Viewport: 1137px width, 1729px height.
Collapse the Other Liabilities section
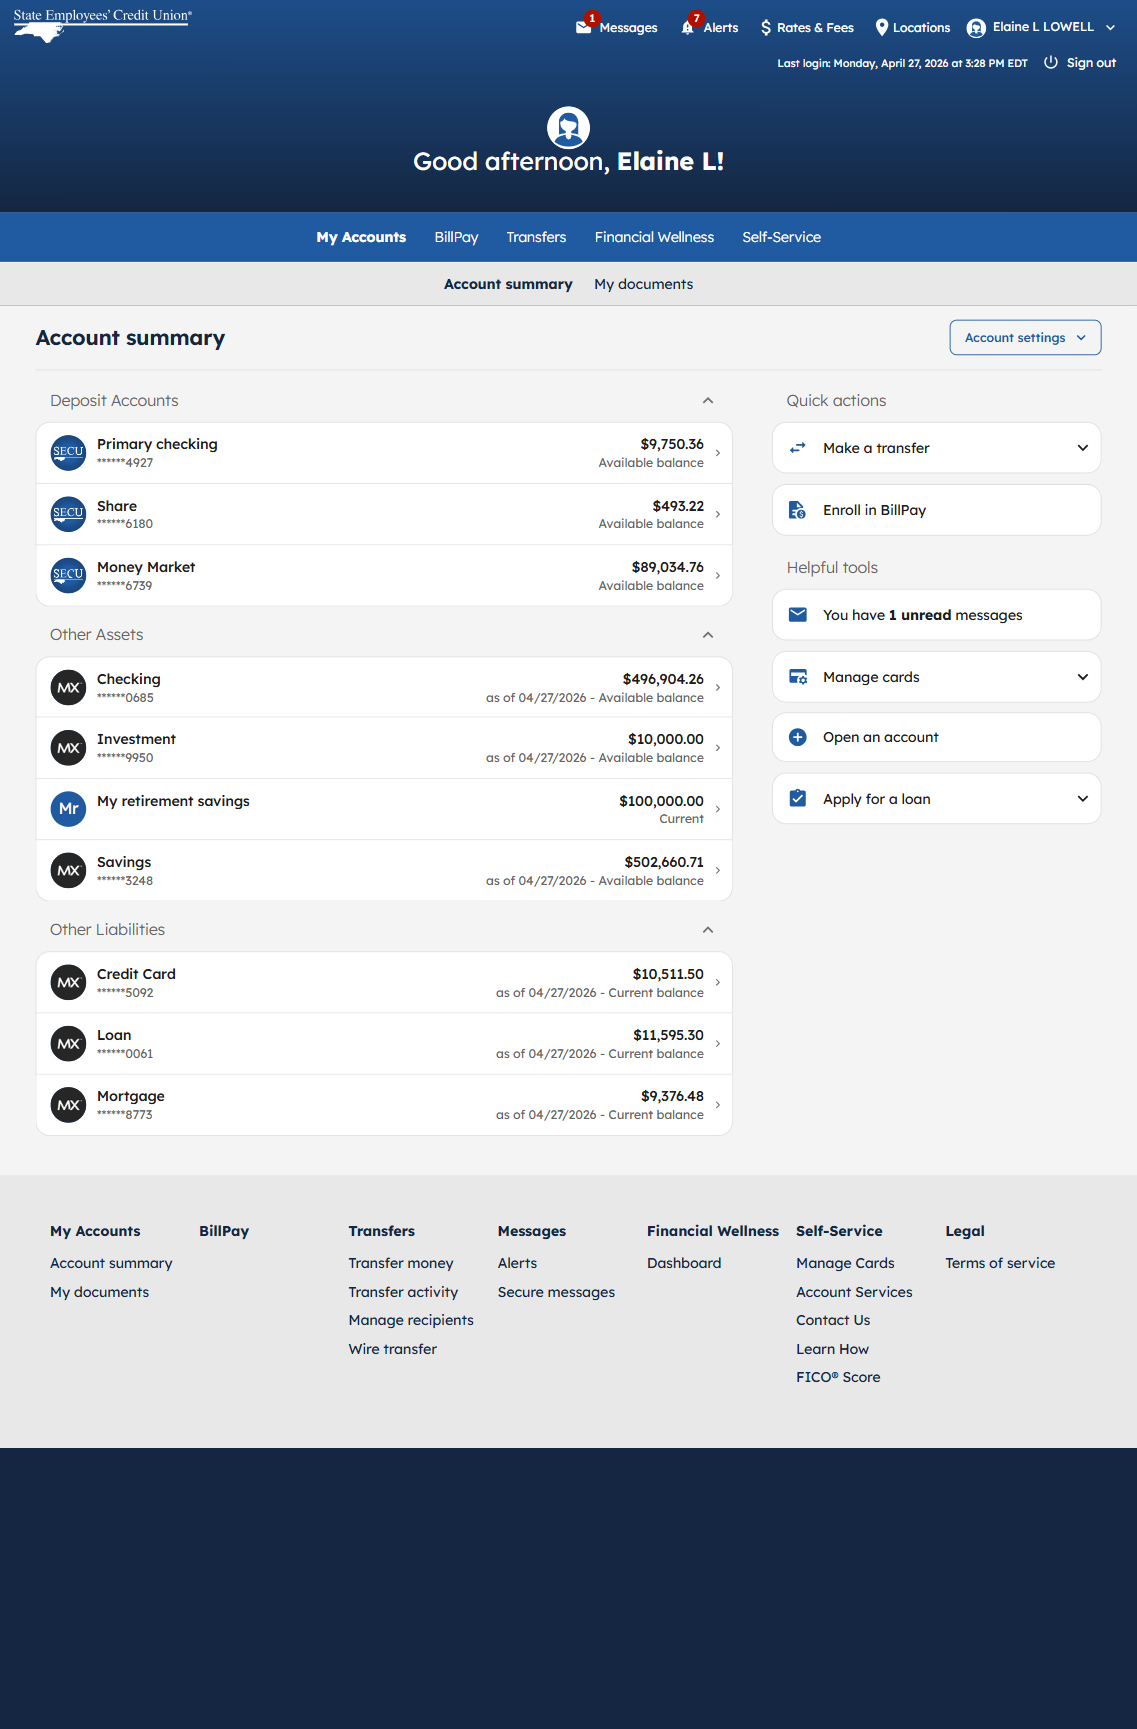(708, 930)
